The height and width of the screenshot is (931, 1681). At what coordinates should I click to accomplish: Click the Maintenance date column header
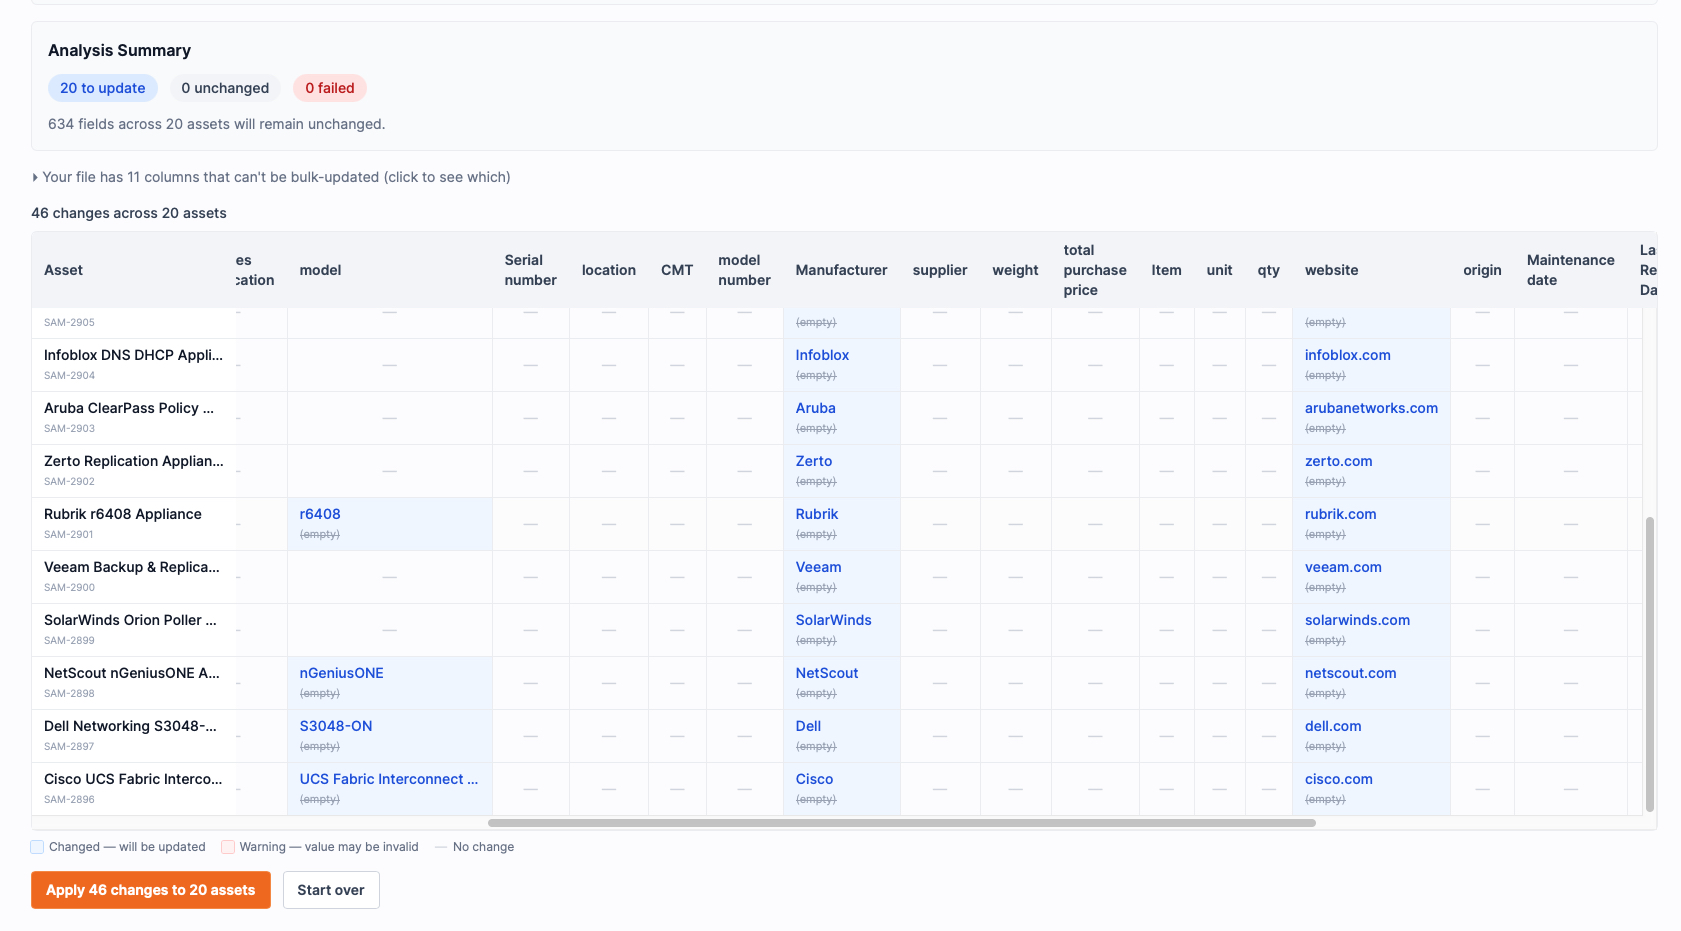pyautogui.click(x=1570, y=270)
